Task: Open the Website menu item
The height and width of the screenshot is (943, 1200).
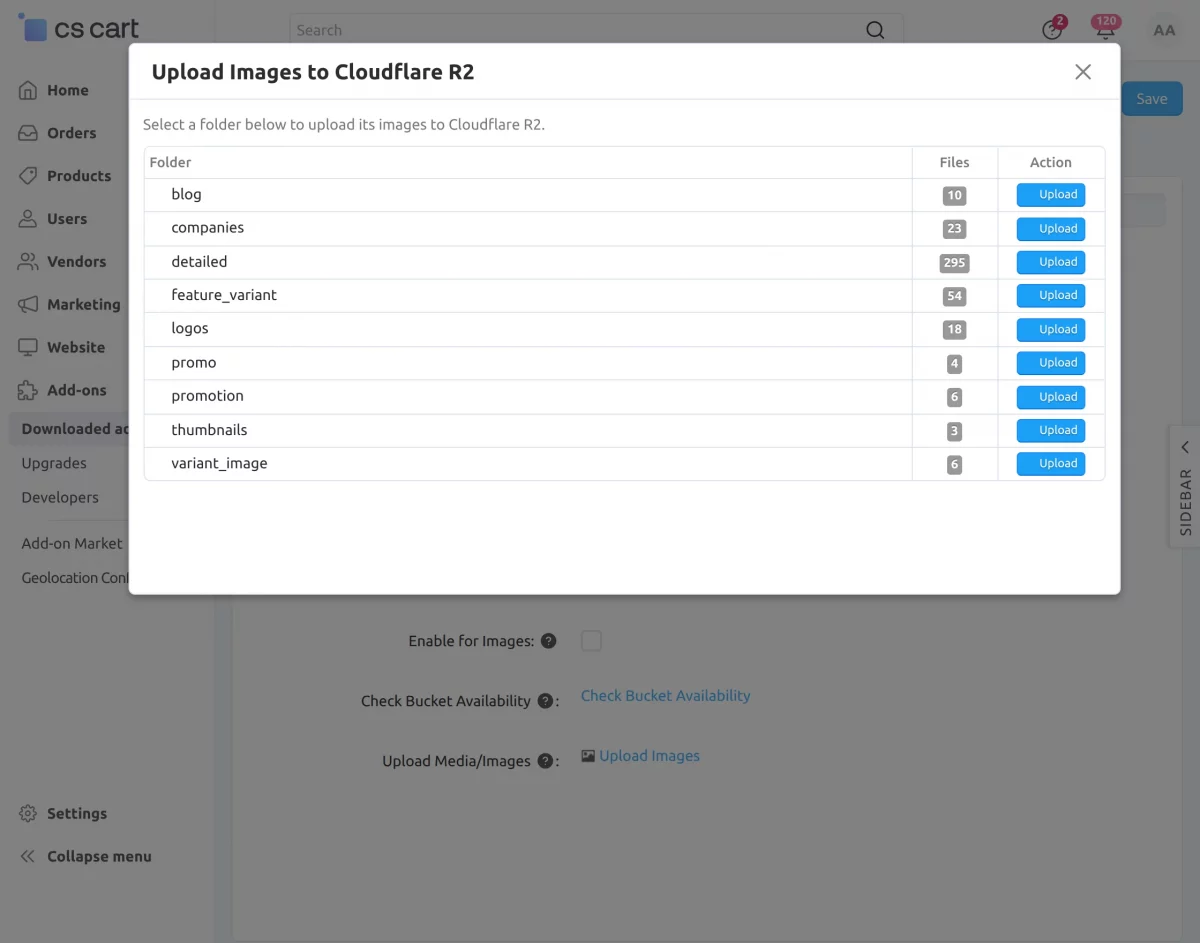Action: [76, 348]
